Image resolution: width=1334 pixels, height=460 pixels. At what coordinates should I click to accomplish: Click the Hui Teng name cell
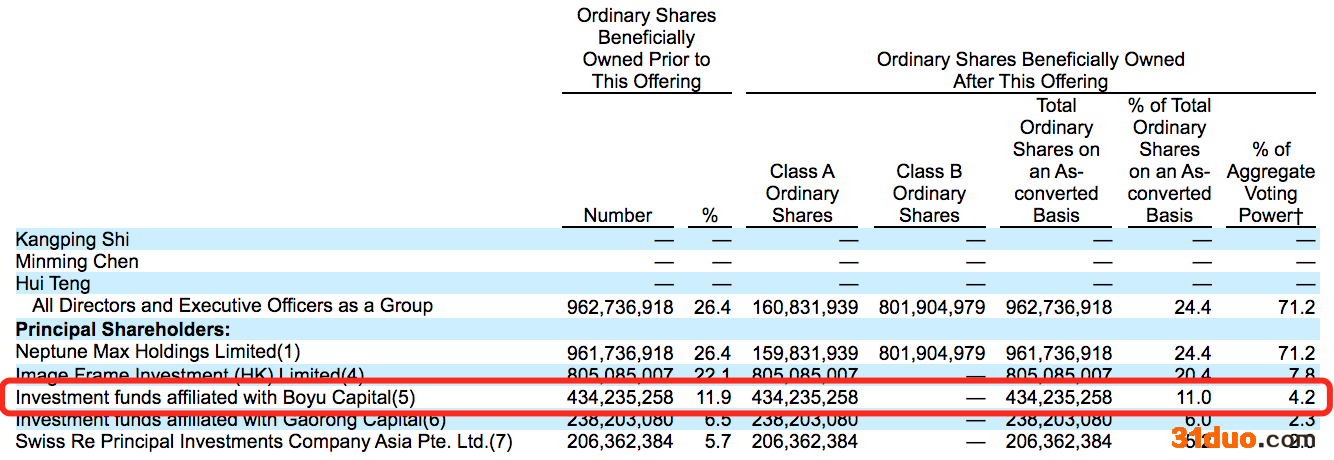[52, 284]
